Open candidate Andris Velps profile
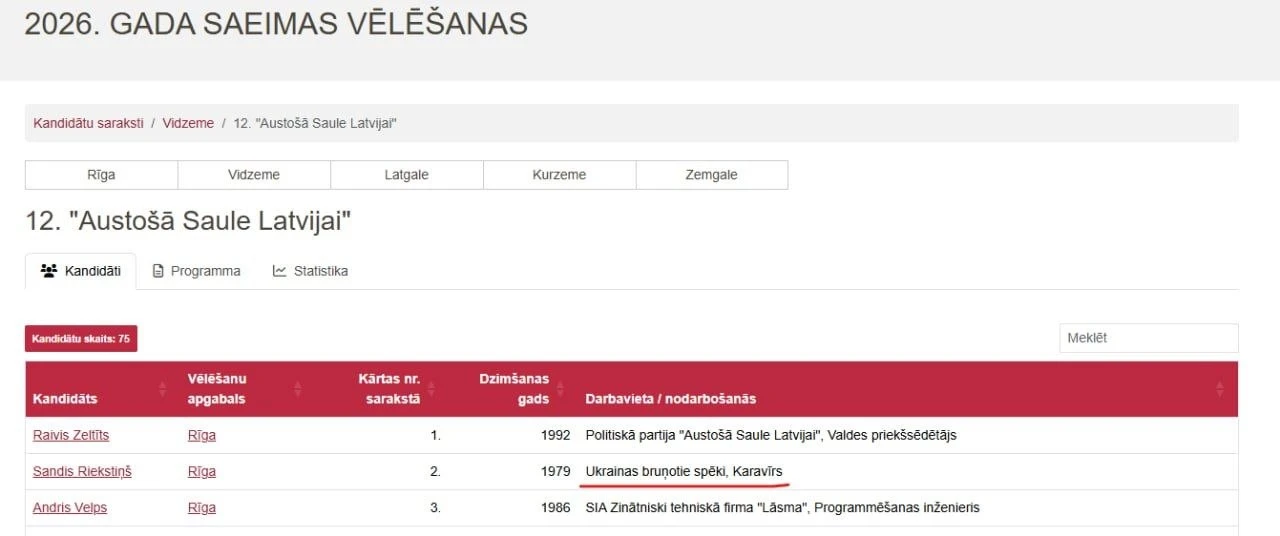Viewport: 1280px width, 536px height. (70, 508)
